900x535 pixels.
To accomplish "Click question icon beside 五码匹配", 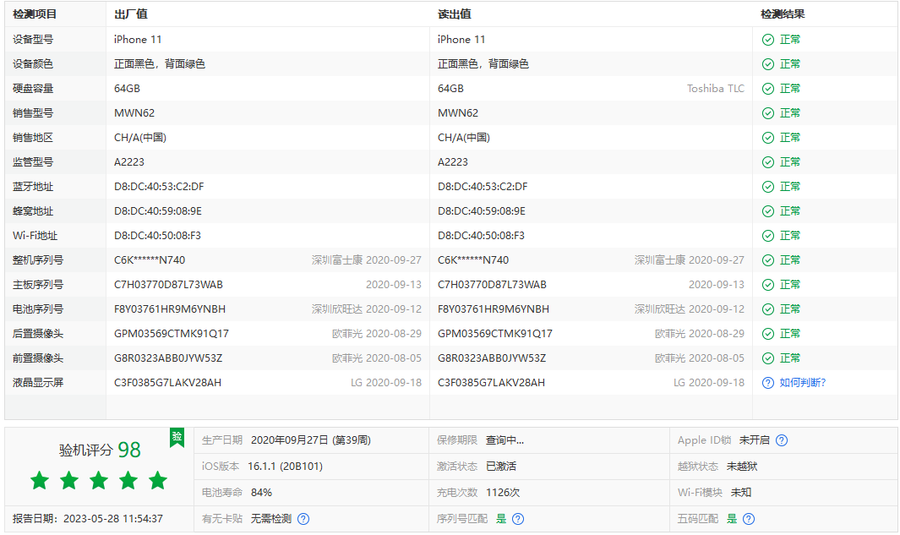I will click(x=748, y=519).
